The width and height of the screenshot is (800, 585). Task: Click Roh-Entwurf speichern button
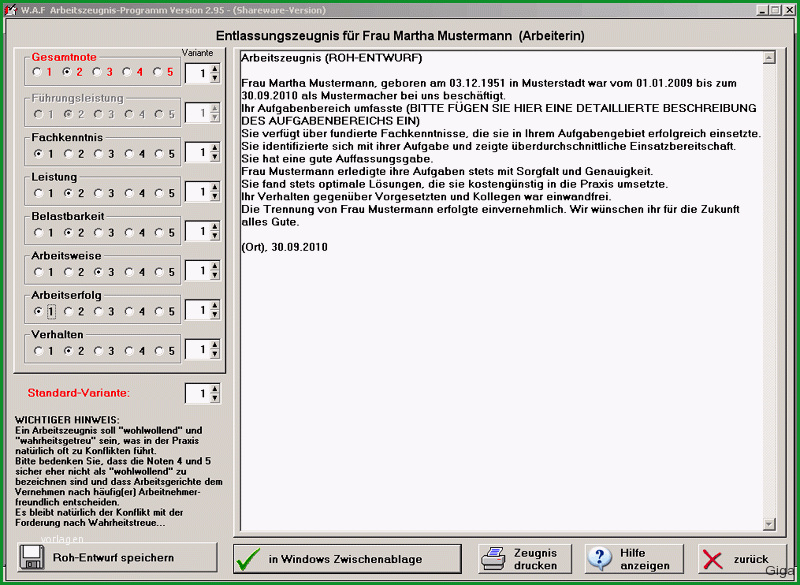(x=118, y=557)
